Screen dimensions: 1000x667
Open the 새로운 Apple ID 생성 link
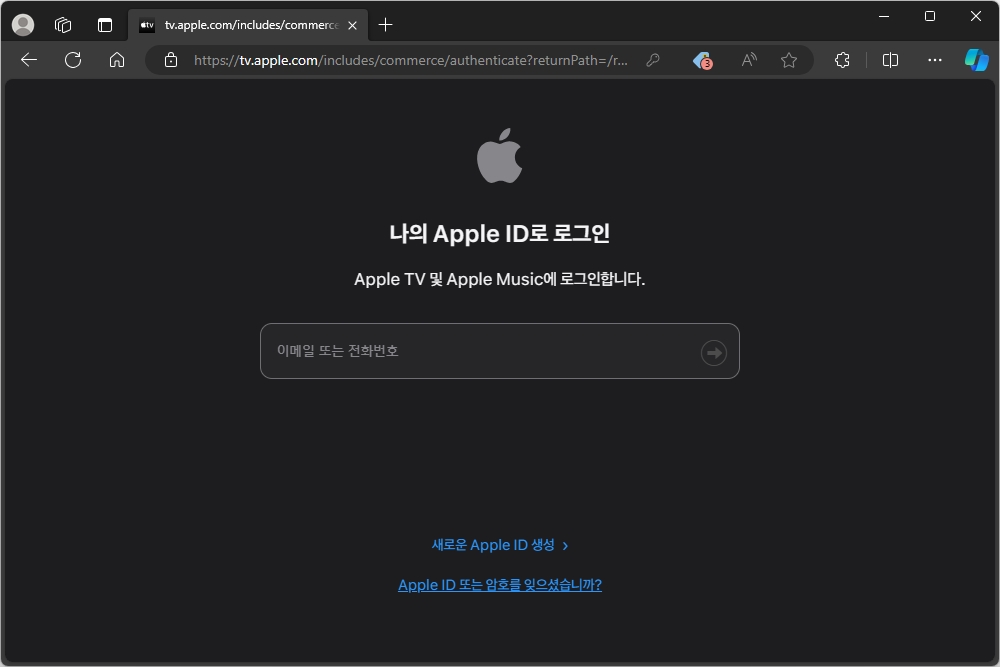(x=499, y=545)
